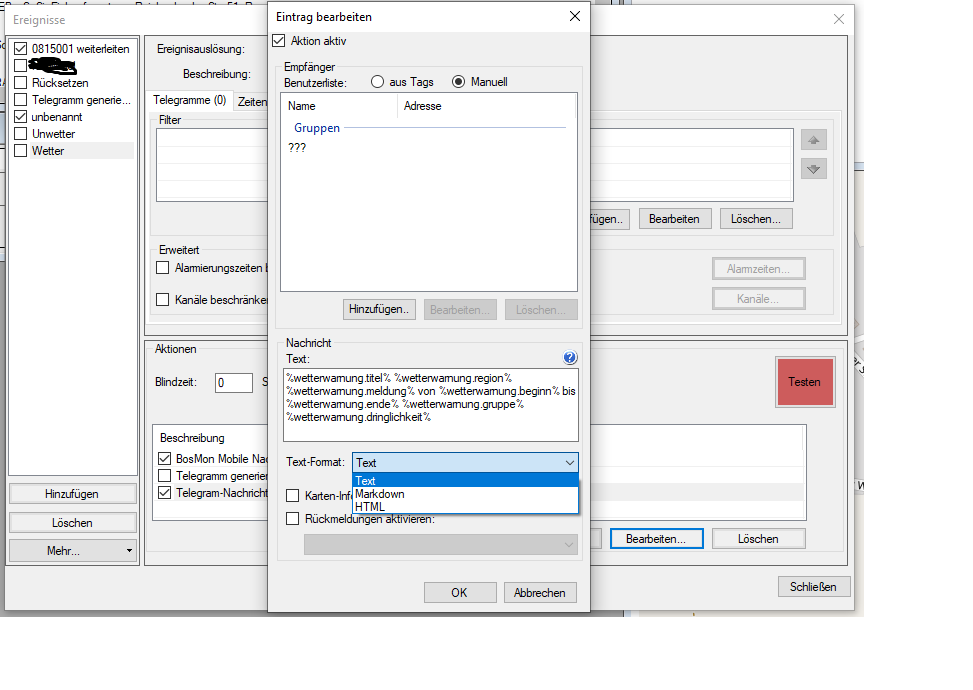
Task: Open the Mehr... dropdown button
Action: pos(73,550)
